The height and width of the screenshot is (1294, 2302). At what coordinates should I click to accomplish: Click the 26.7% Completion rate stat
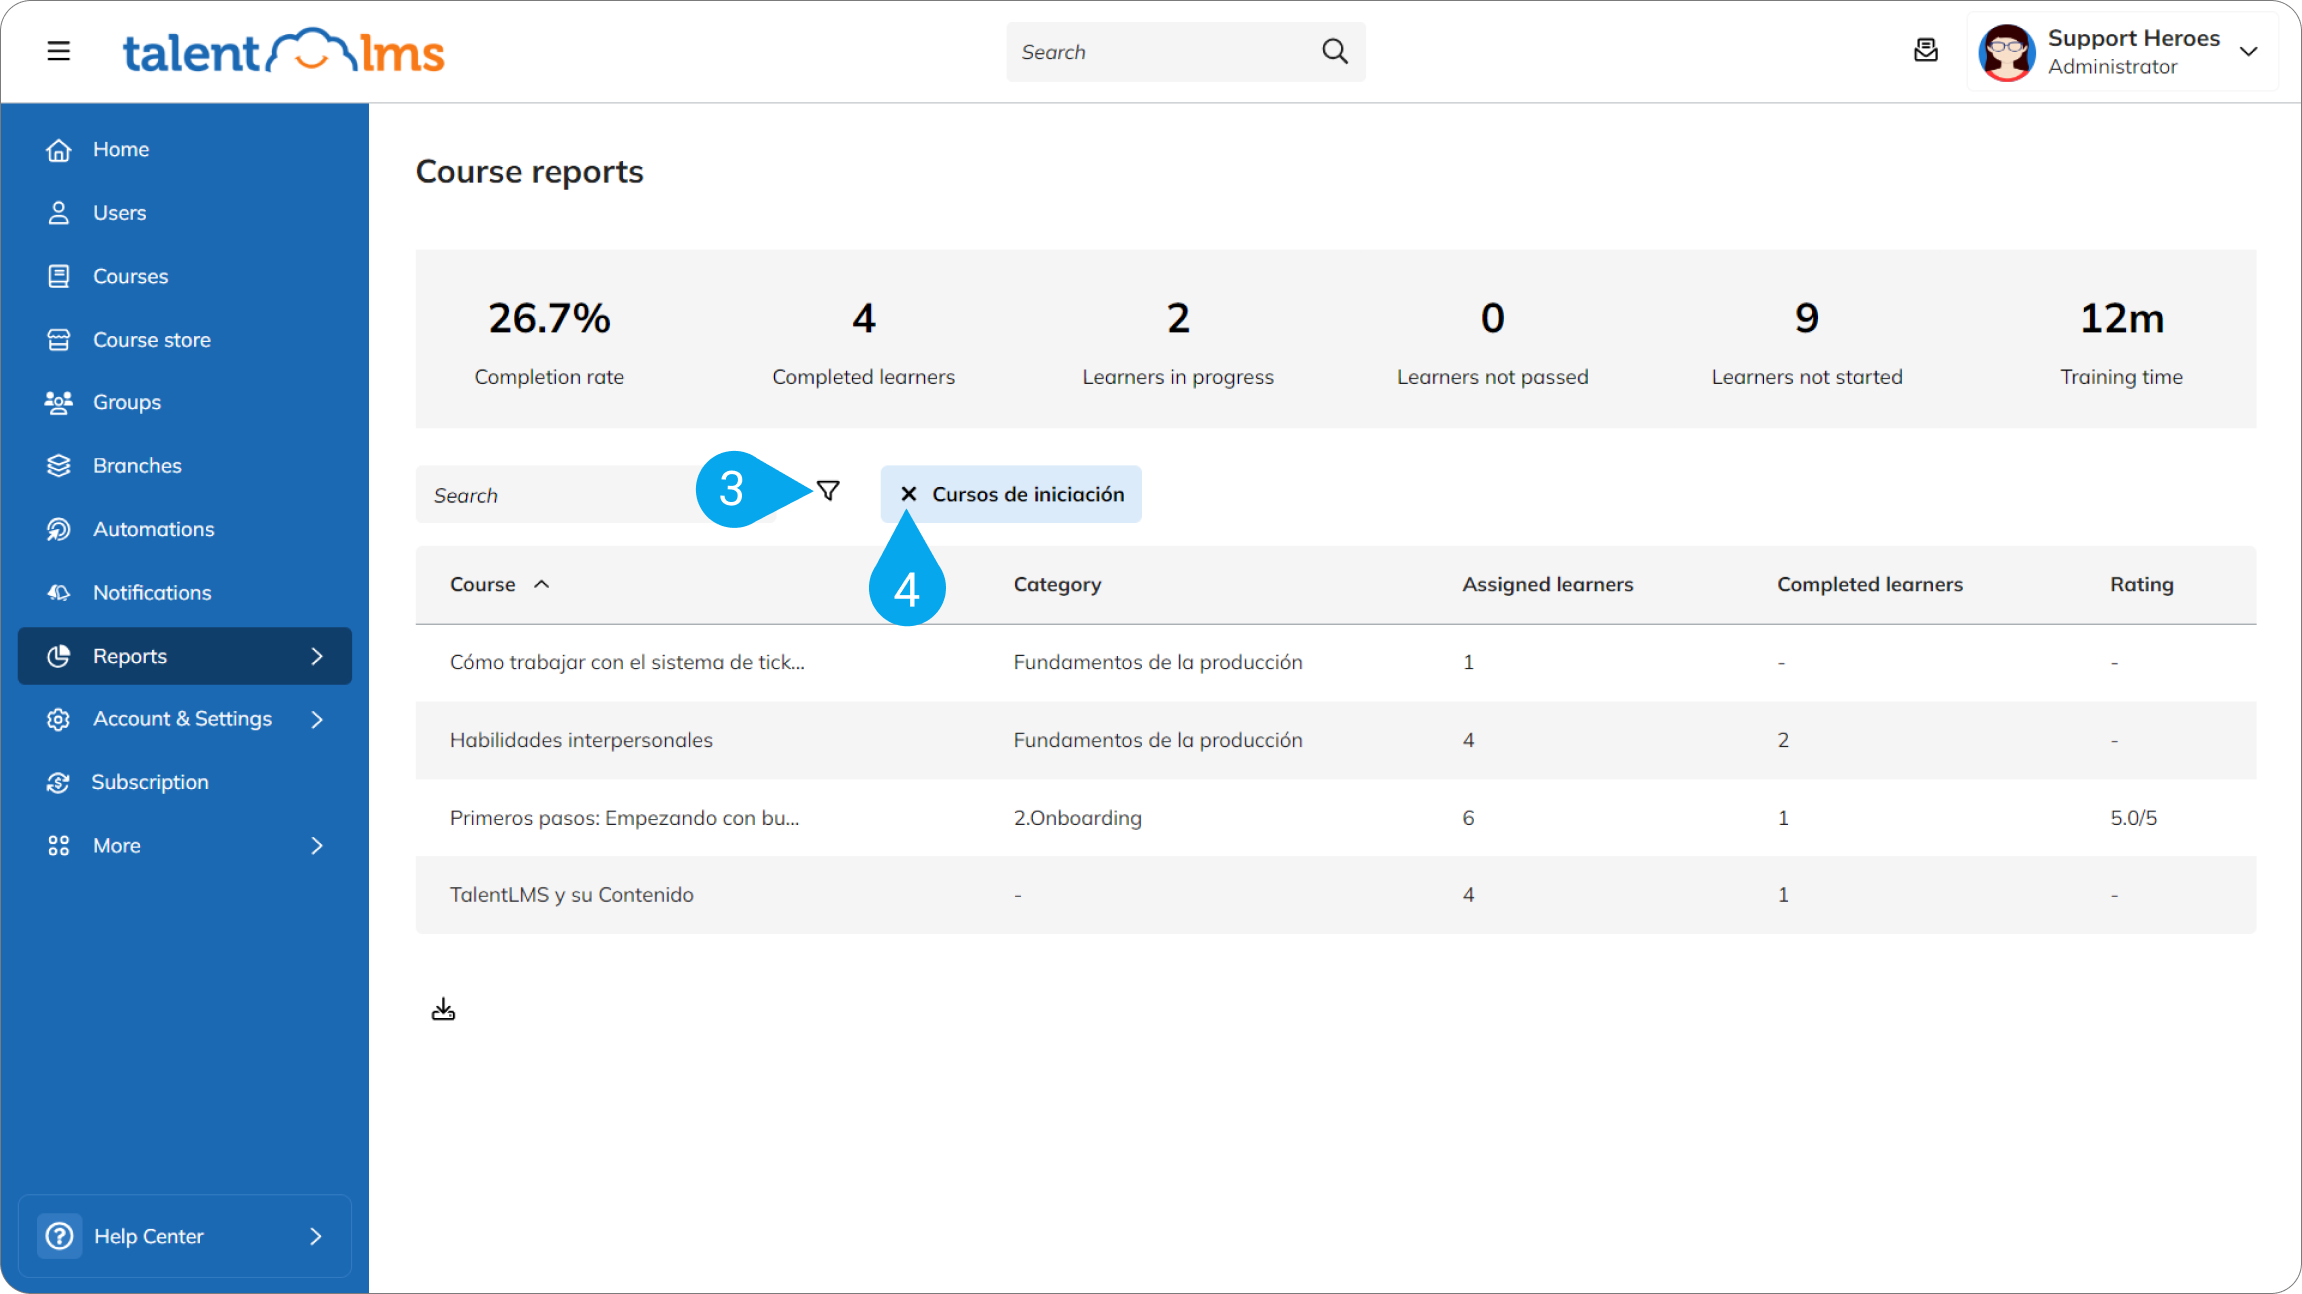549,340
